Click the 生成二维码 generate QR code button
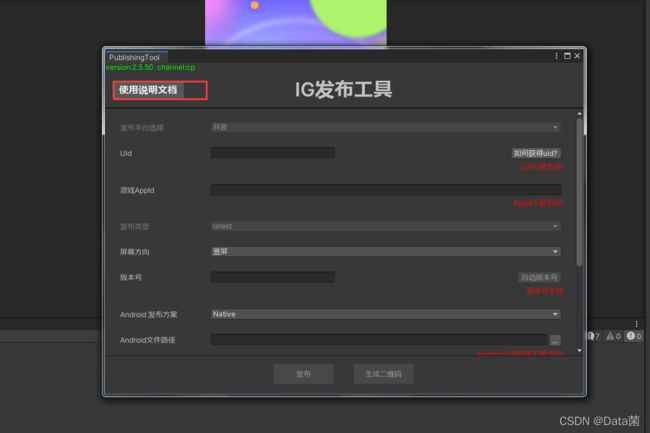This screenshot has width=650, height=433. point(383,374)
